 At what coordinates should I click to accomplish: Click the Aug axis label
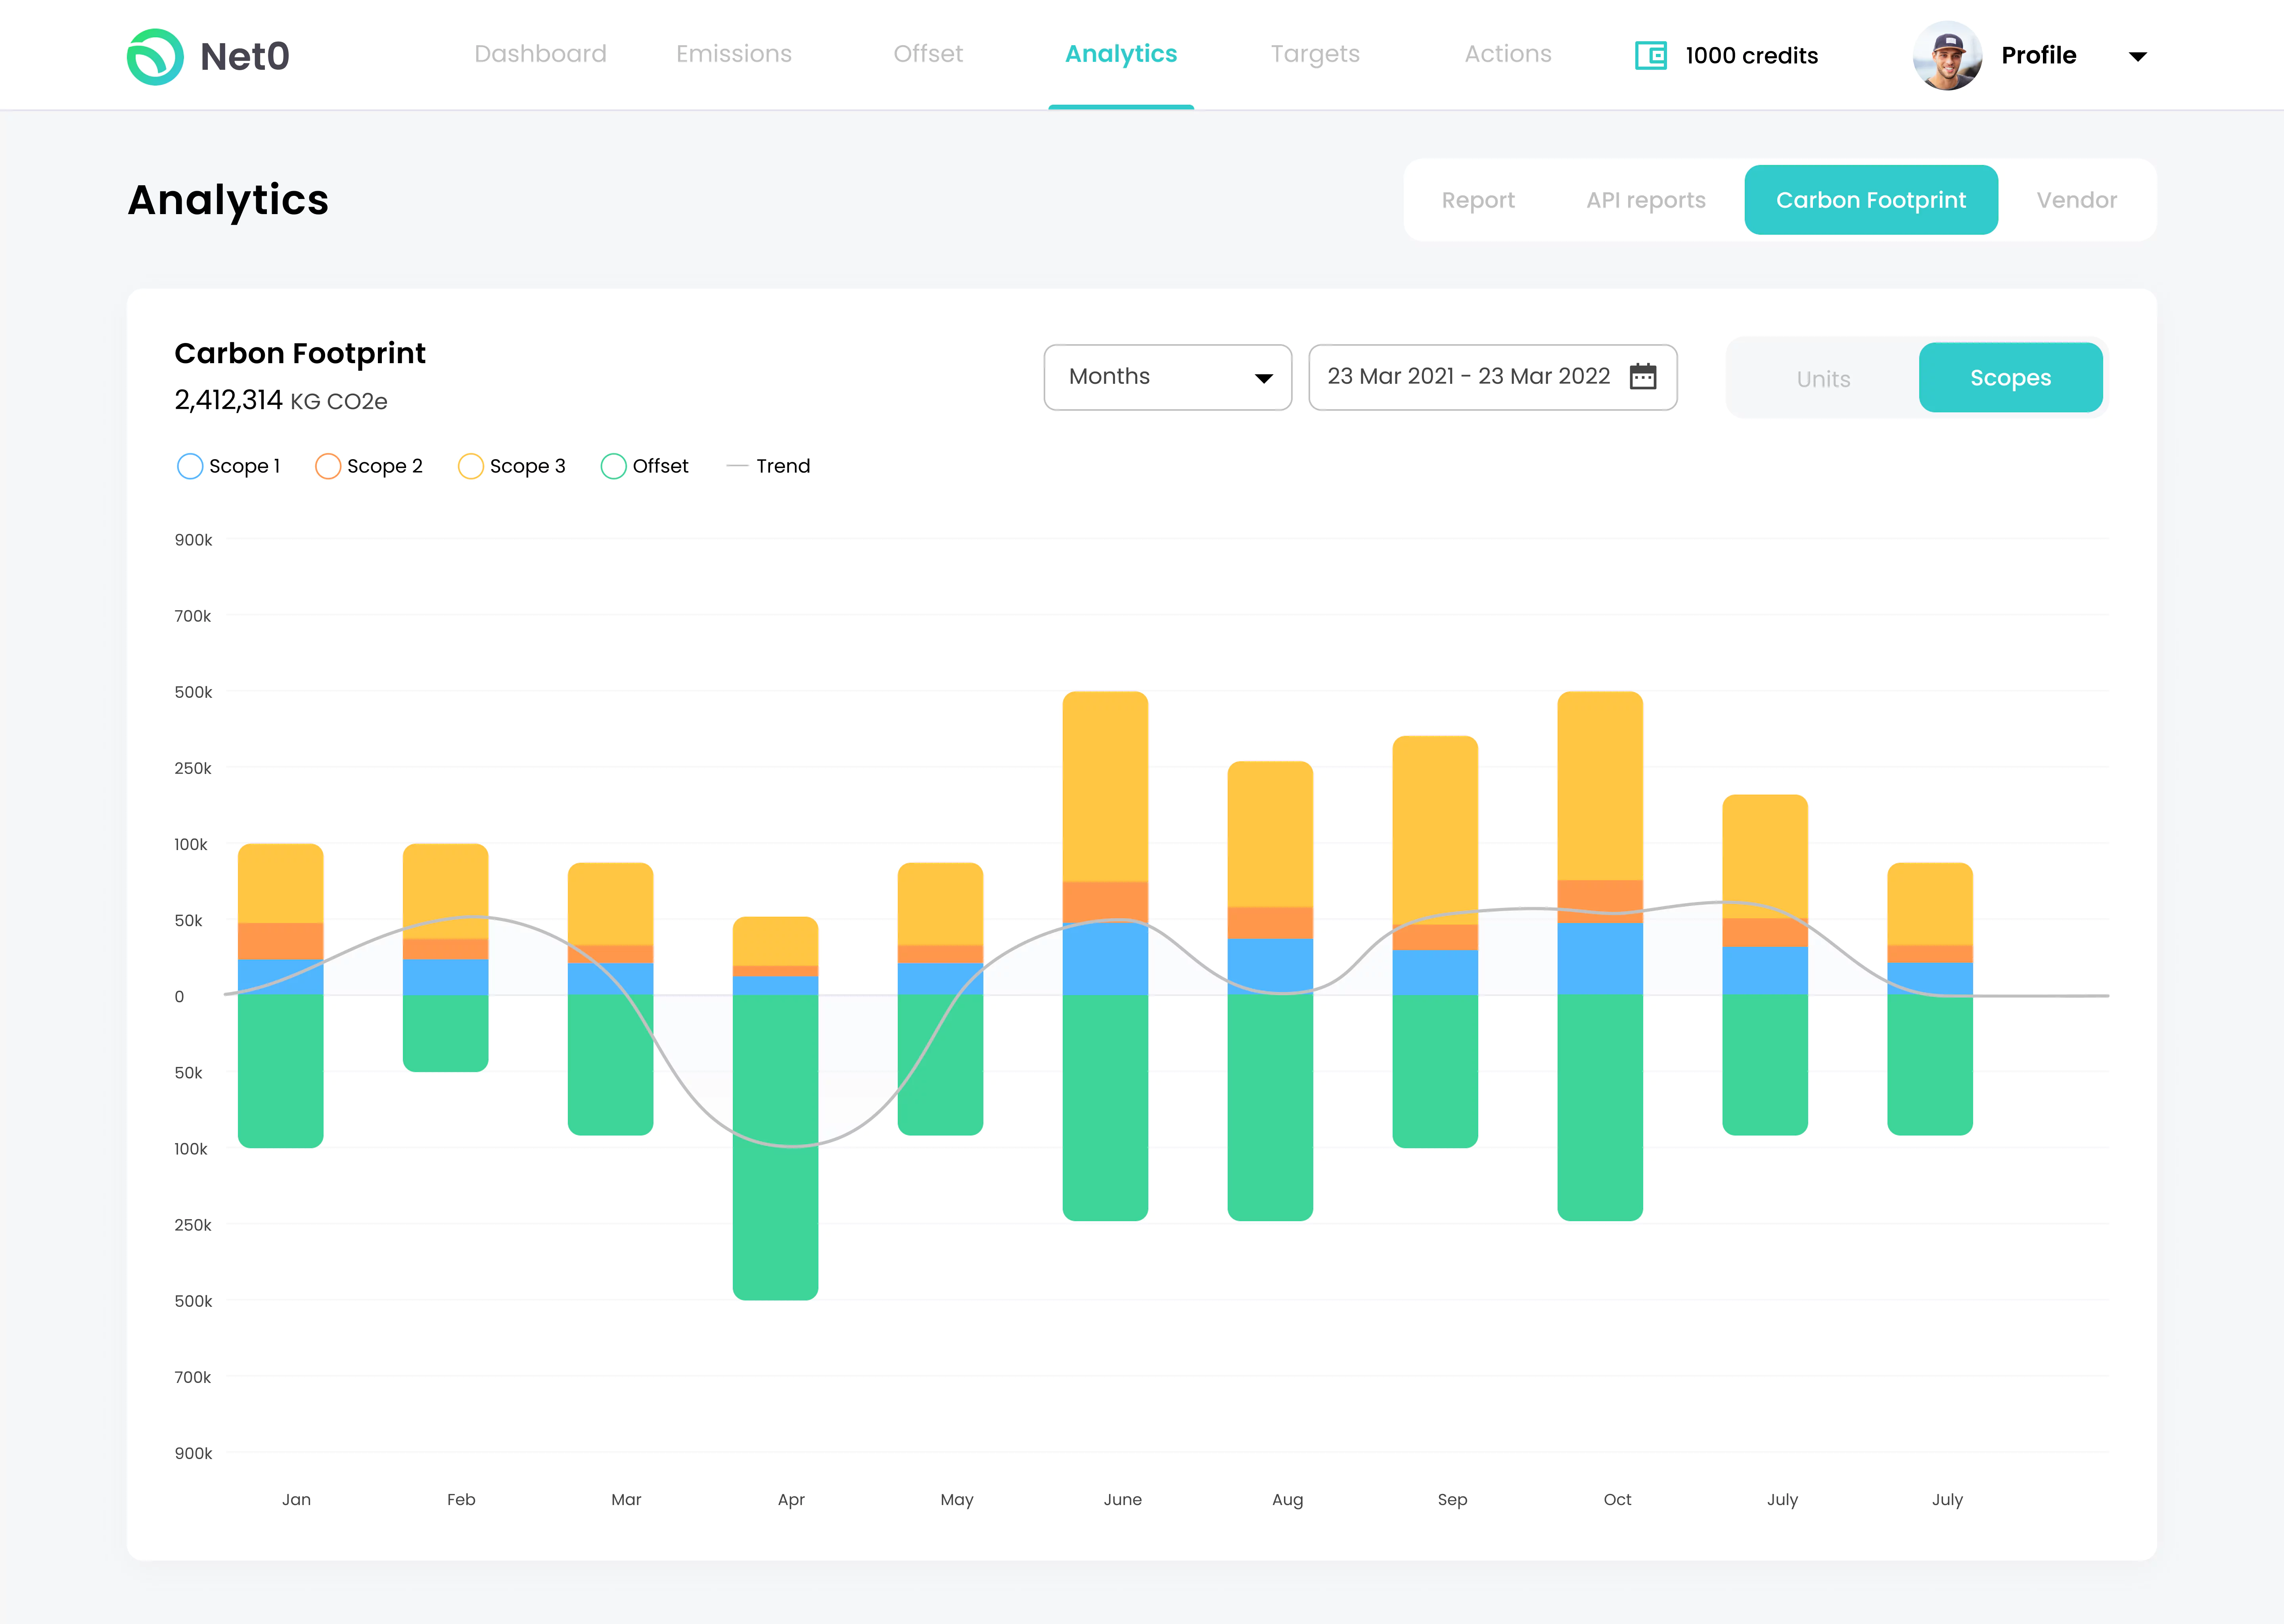pos(1287,1500)
